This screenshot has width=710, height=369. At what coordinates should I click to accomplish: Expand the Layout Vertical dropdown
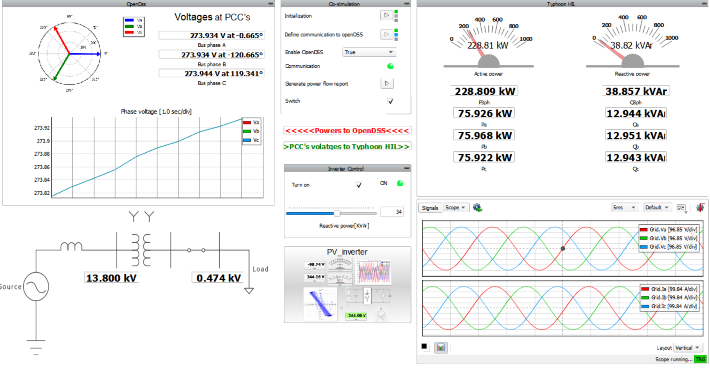(x=687, y=348)
